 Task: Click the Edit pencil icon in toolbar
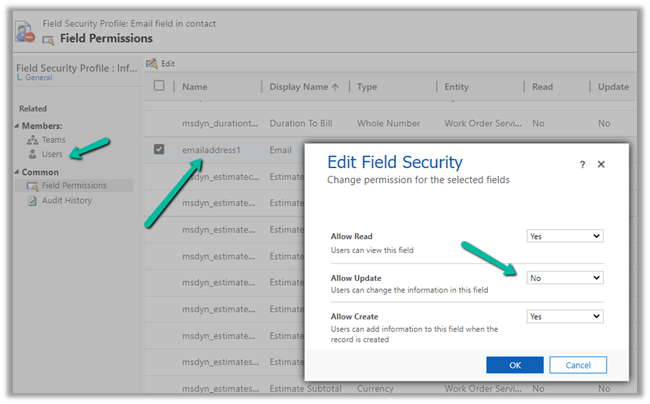pos(152,63)
